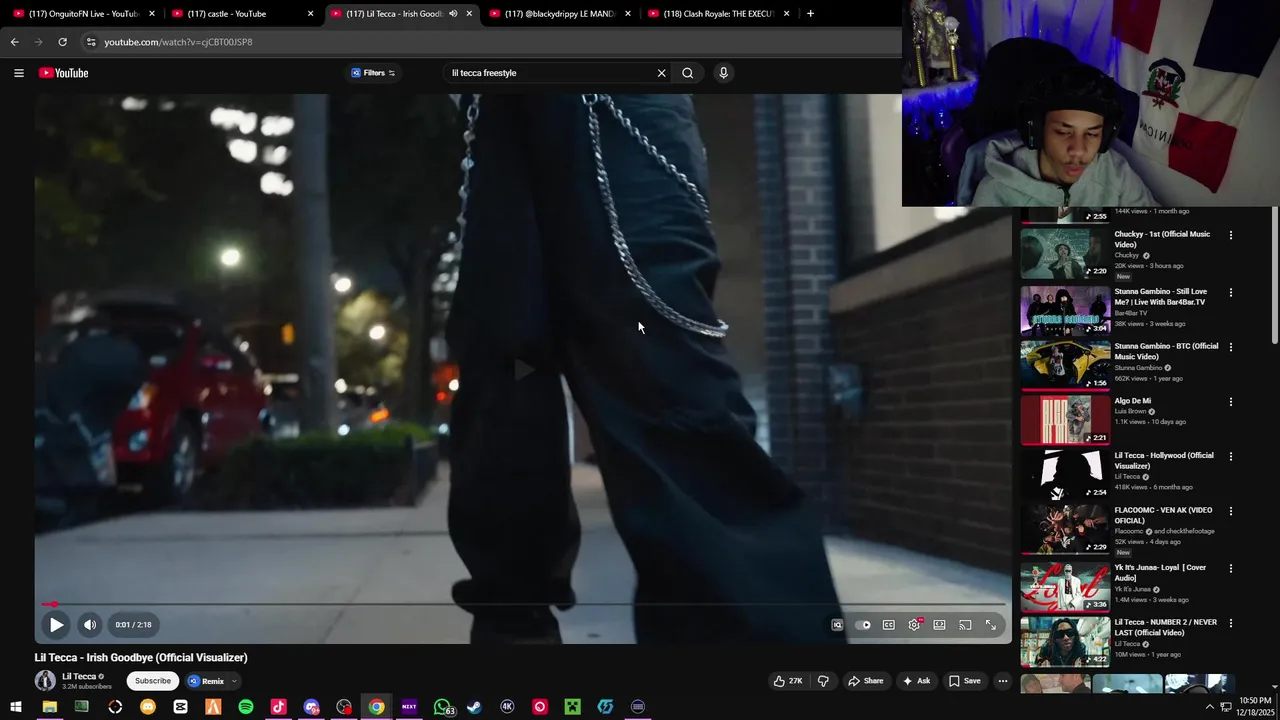Screen dimensions: 1280x720
Task: Open the Lil Tecca channel avatar
Action: pyautogui.click(x=45, y=681)
